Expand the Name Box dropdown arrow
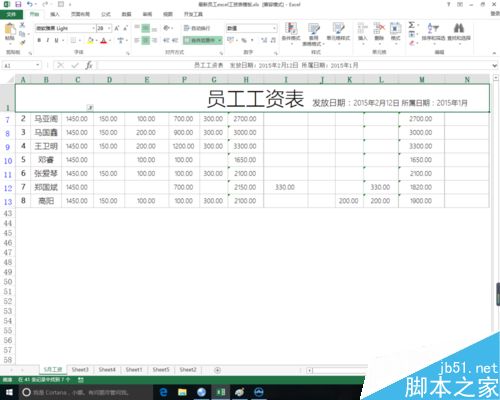The image size is (500, 400). [38, 65]
